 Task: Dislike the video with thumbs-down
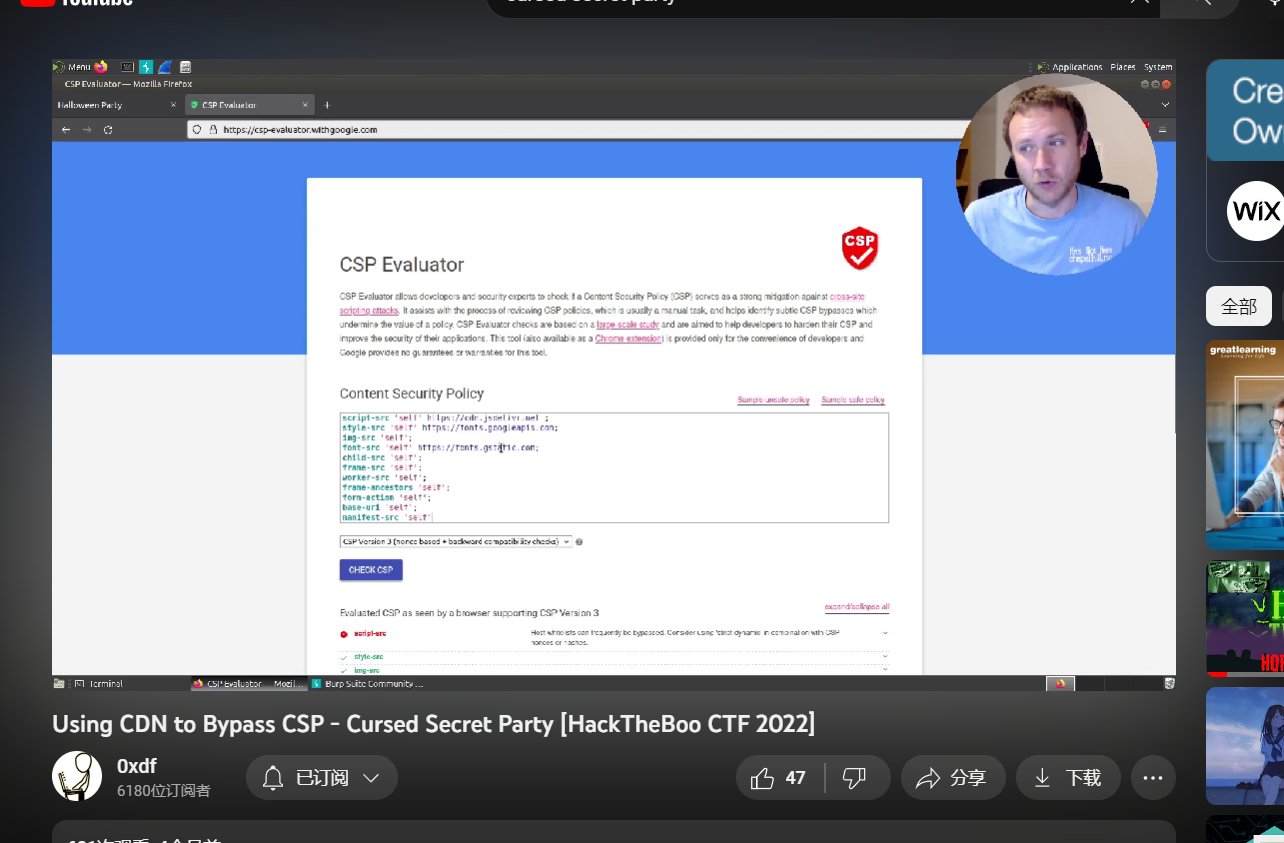(855, 778)
